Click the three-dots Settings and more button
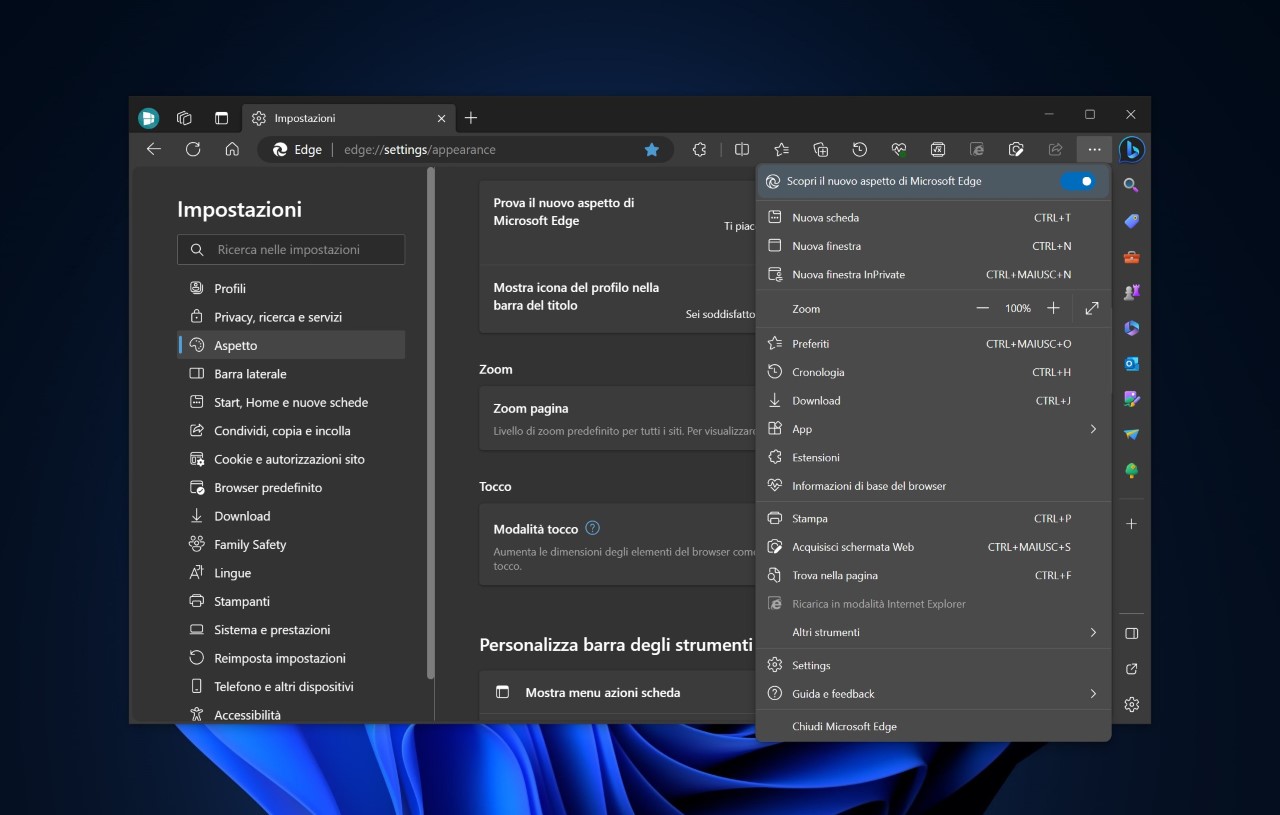 [1094, 149]
